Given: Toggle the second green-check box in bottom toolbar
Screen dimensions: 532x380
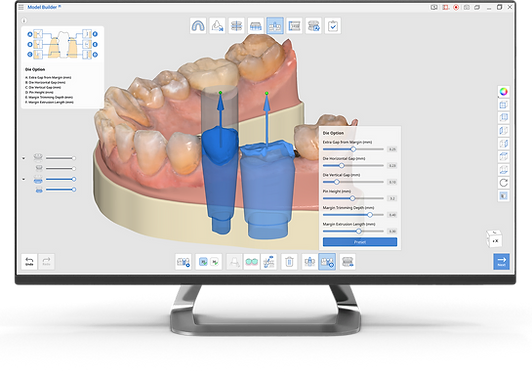Looking at the screenshot, I should [x=214, y=262].
